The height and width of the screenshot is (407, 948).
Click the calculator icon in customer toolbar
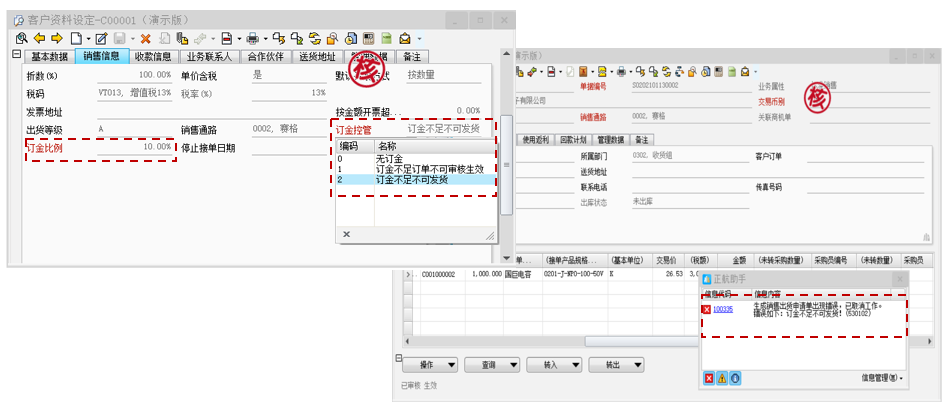[369, 39]
